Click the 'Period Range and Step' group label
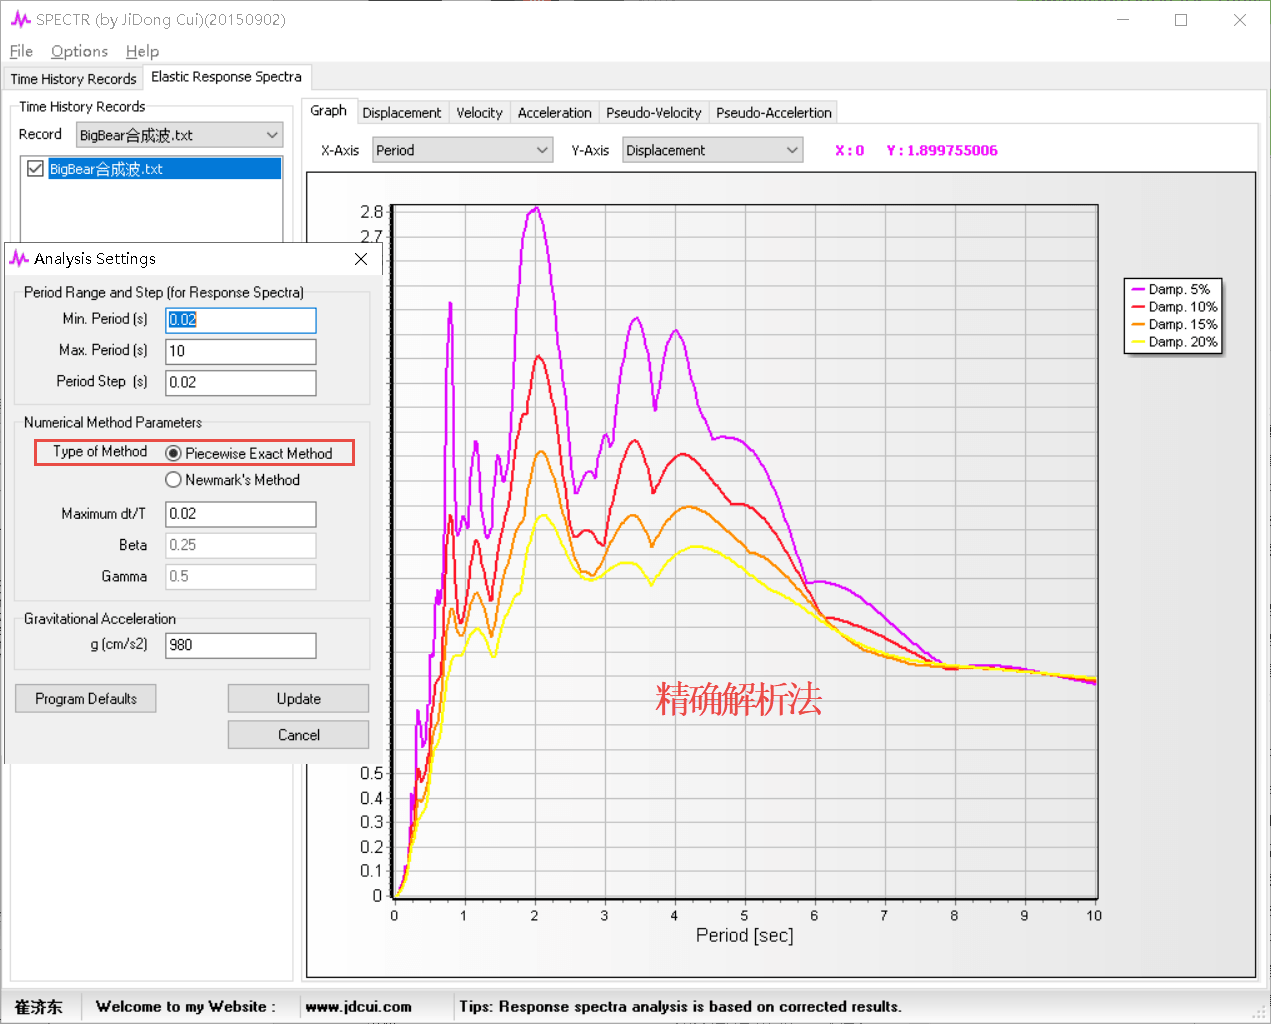The image size is (1271, 1024). point(164,293)
